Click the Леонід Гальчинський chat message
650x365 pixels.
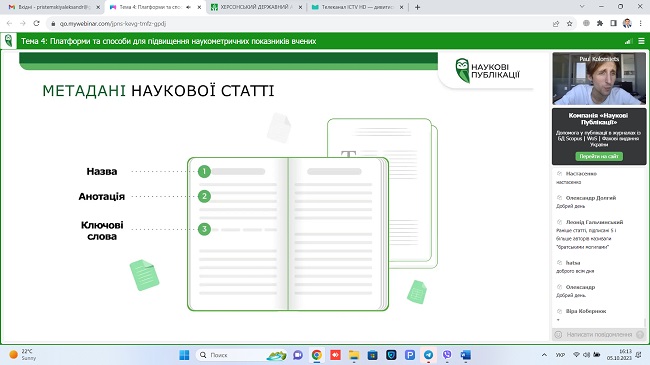[589, 234]
